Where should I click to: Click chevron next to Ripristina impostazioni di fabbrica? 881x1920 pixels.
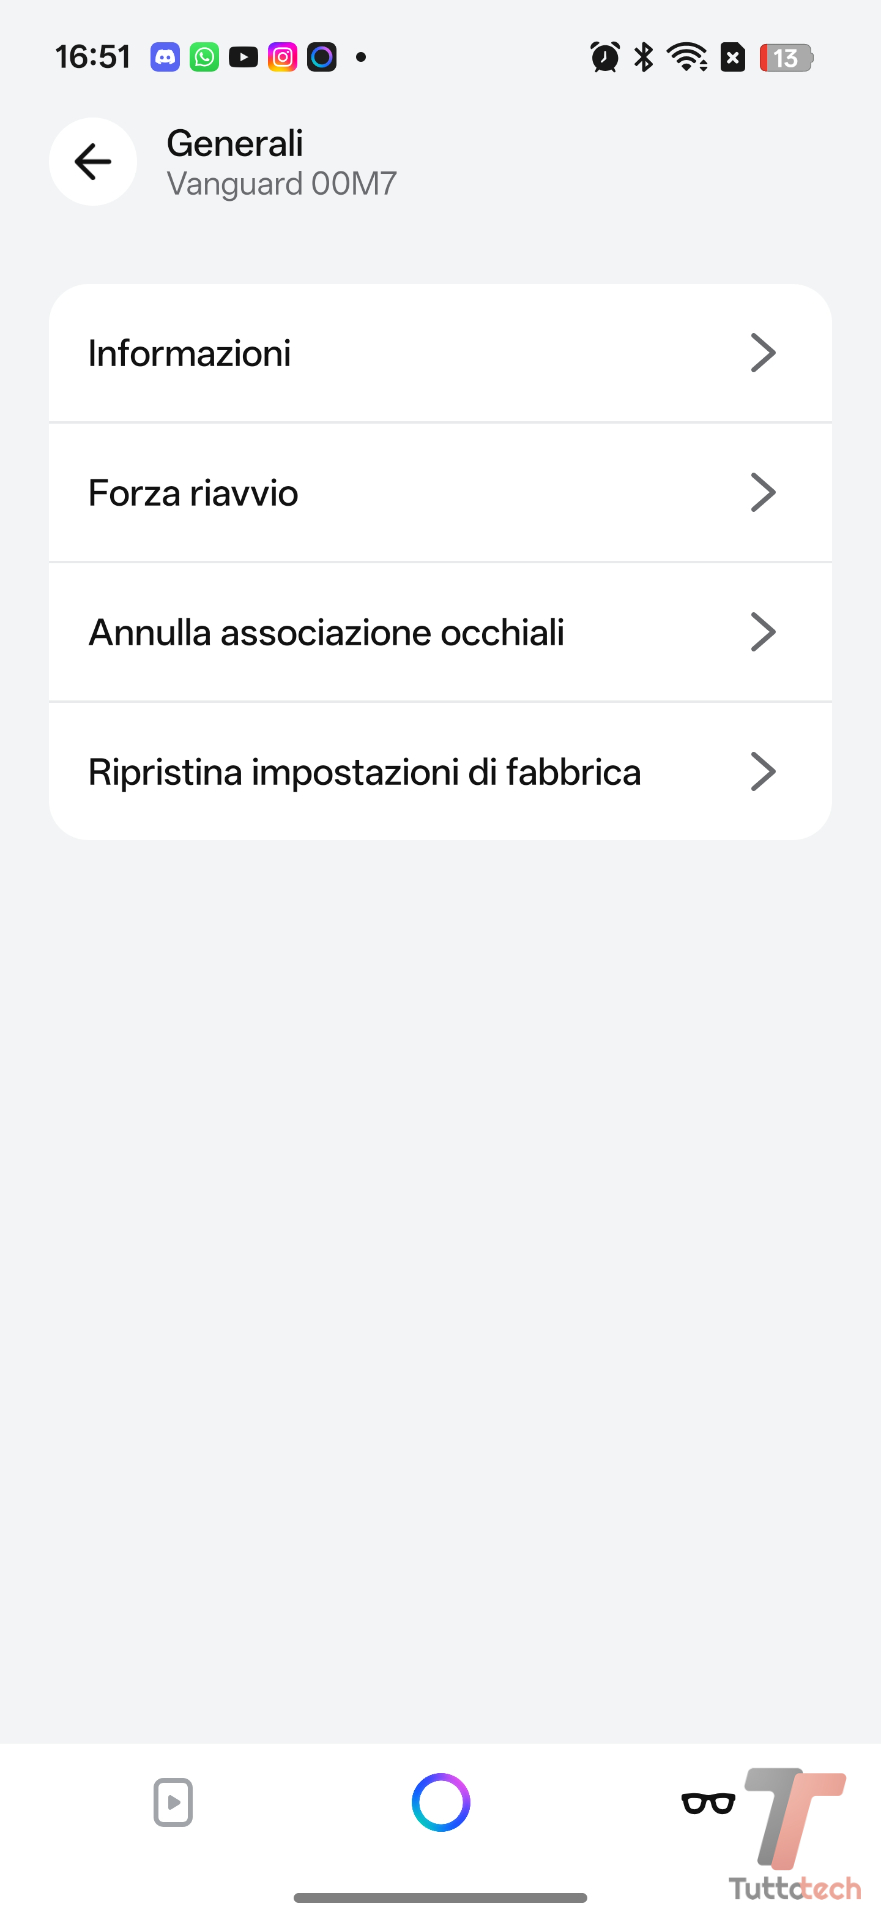pyautogui.click(x=763, y=772)
